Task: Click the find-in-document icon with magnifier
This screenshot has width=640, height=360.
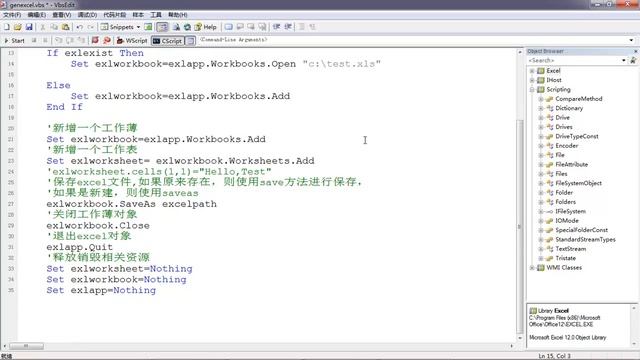Action: click(176, 27)
